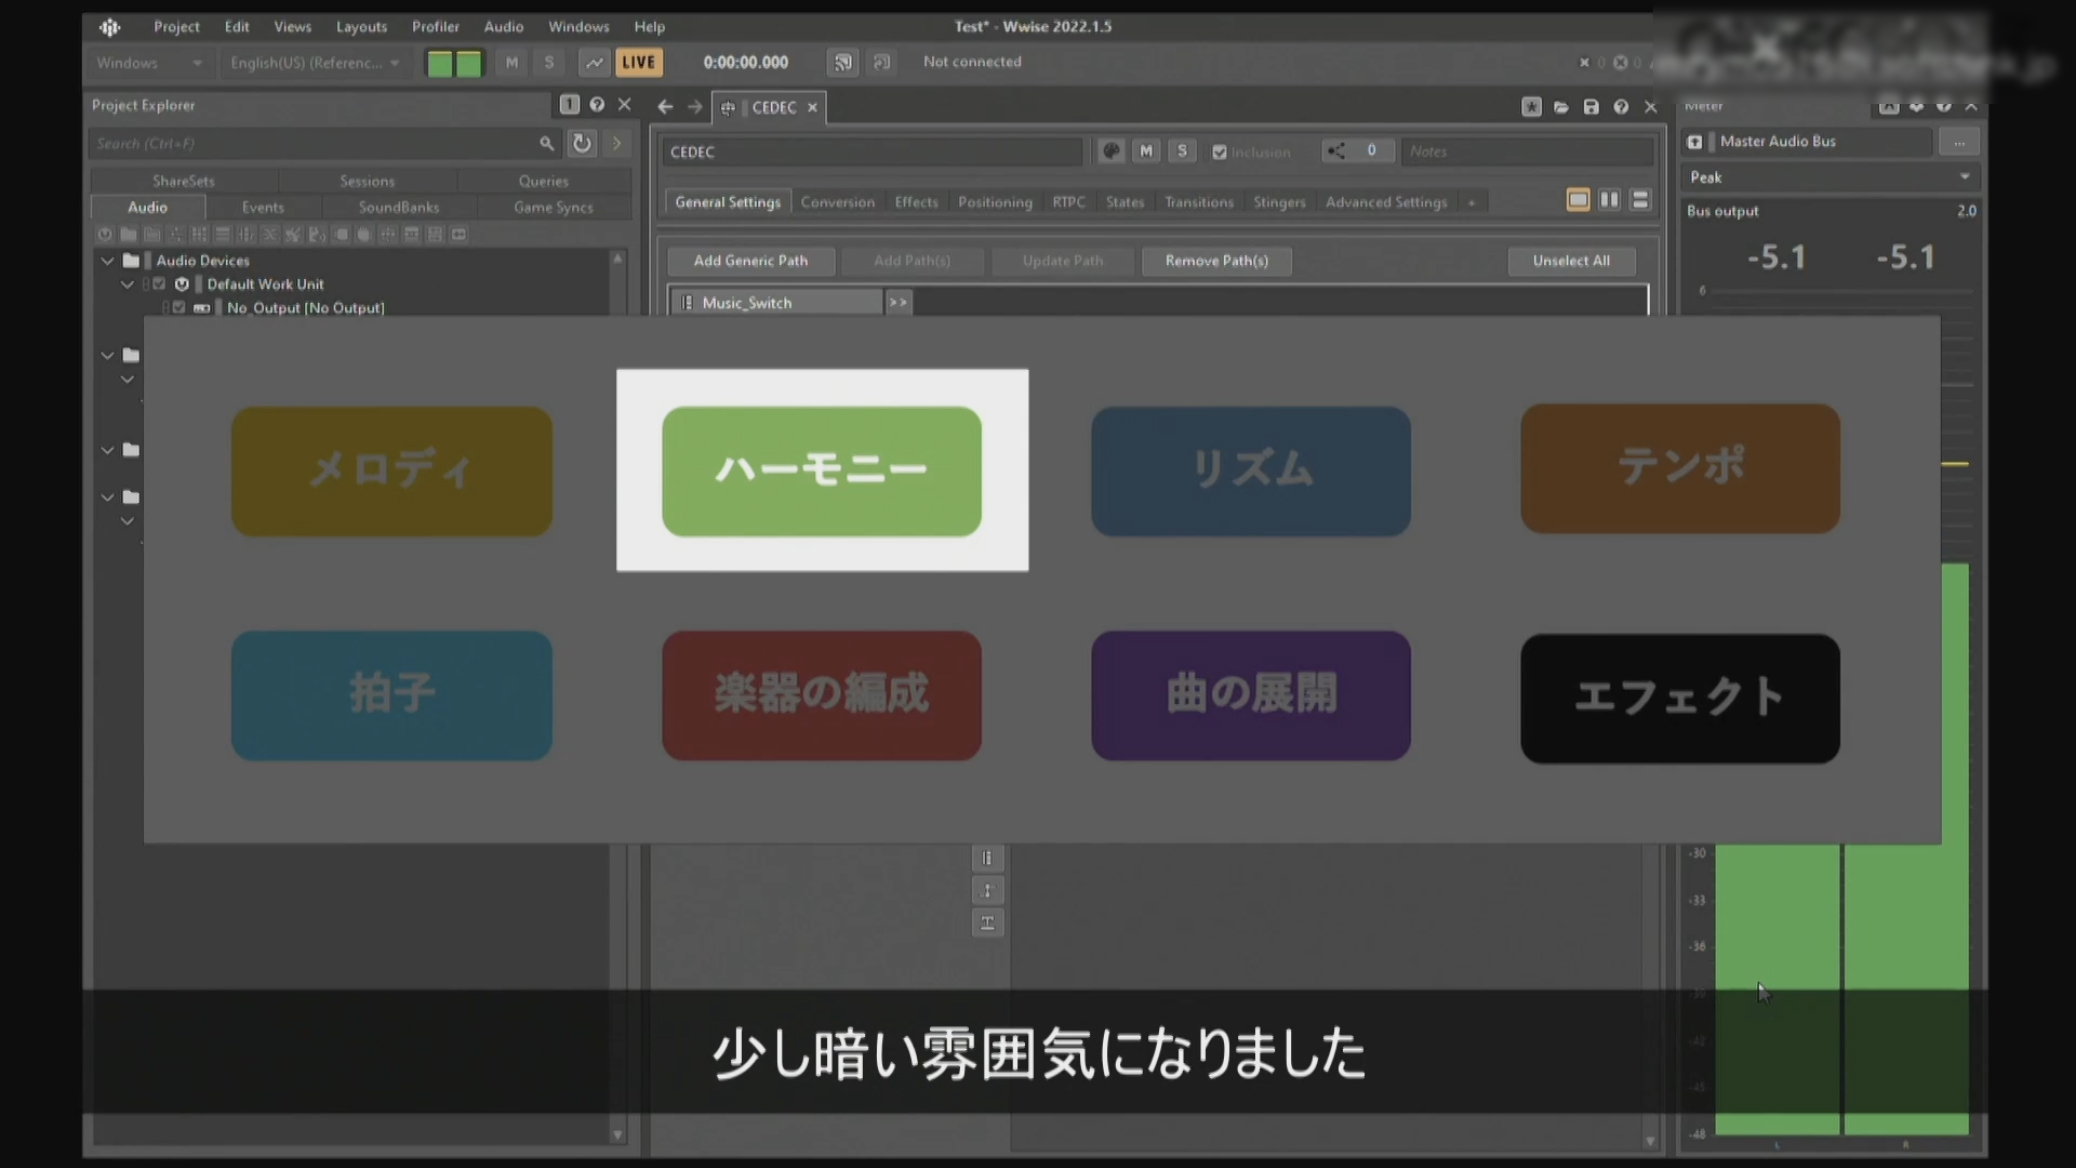Click the share references icon beside 0
The width and height of the screenshot is (2076, 1168).
click(1336, 151)
